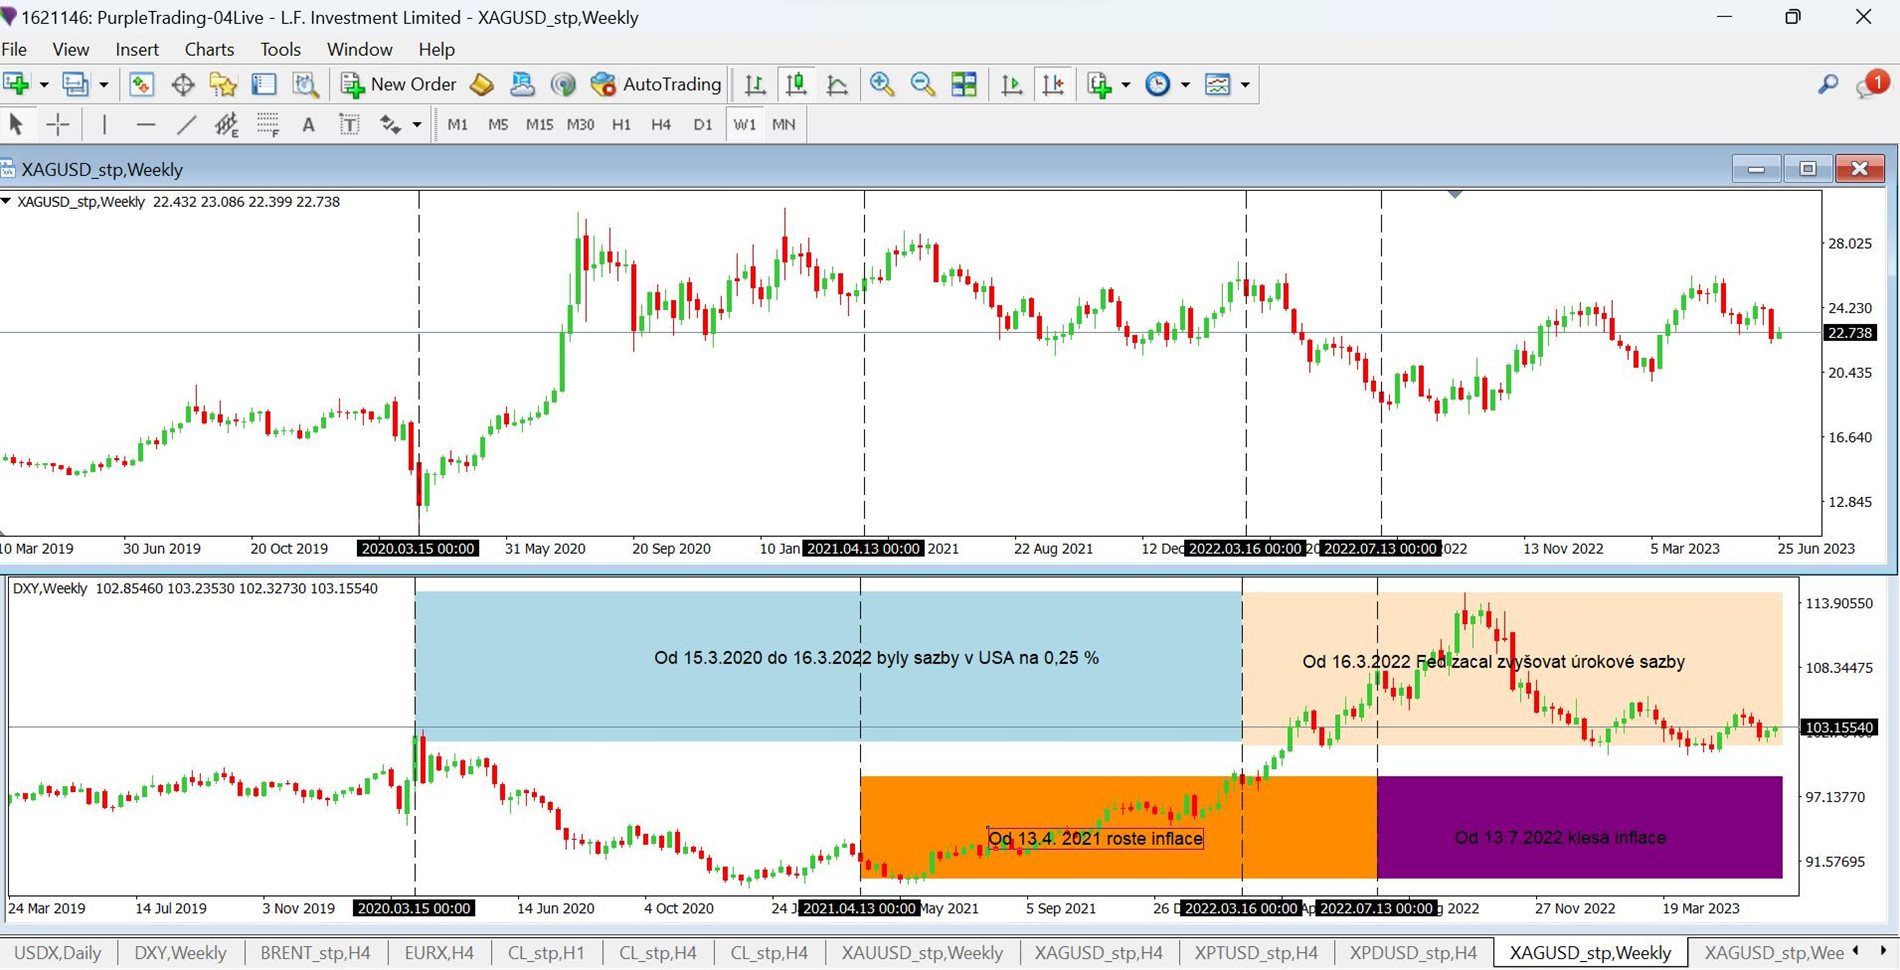Click the New Order button
This screenshot has height=970, width=1900.
tap(398, 85)
